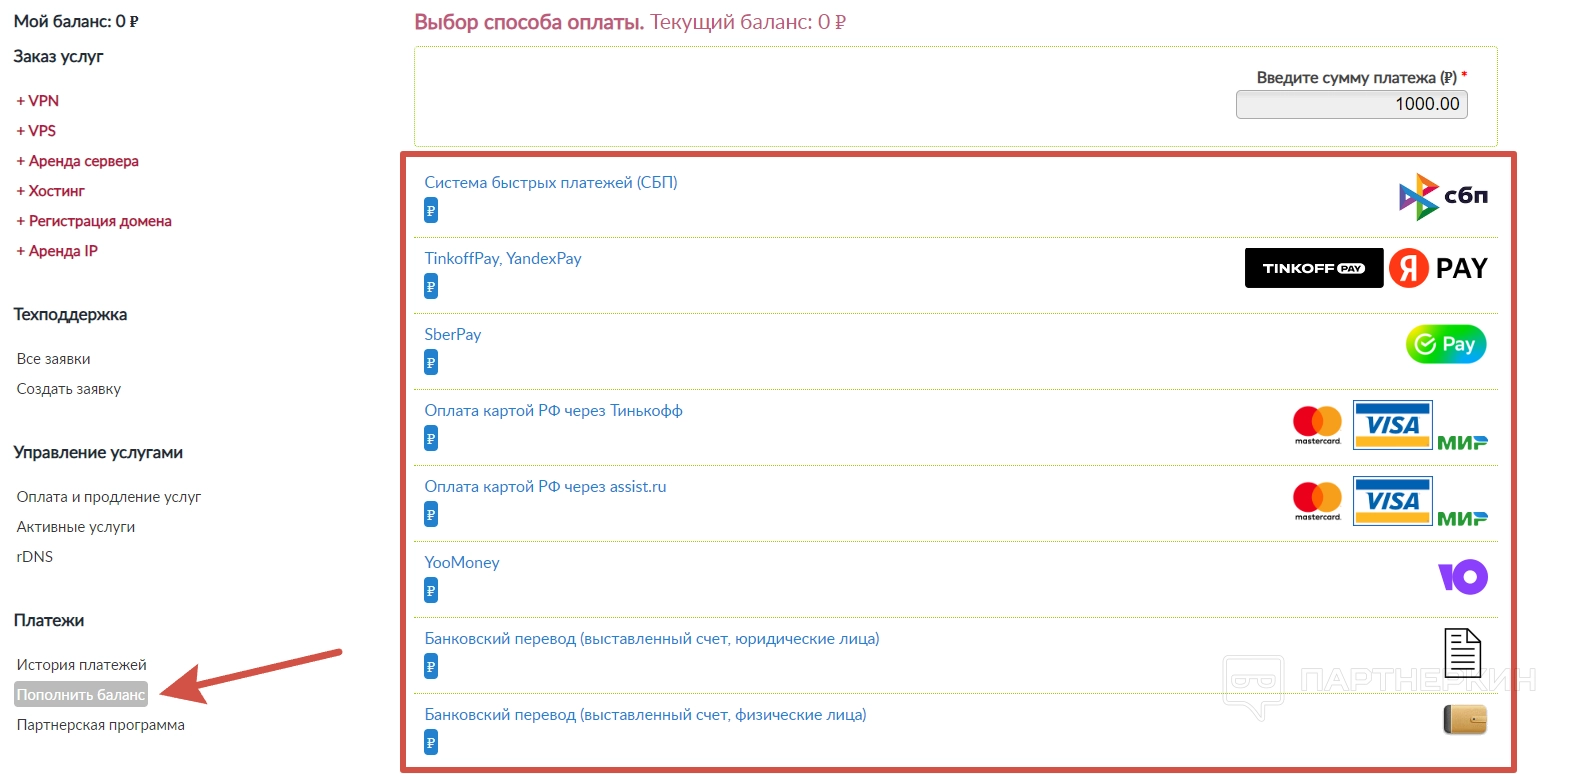The width and height of the screenshot is (1588, 774).
Task: Choose Оплата картой РФ через Тинькофф
Action: [x=554, y=410]
